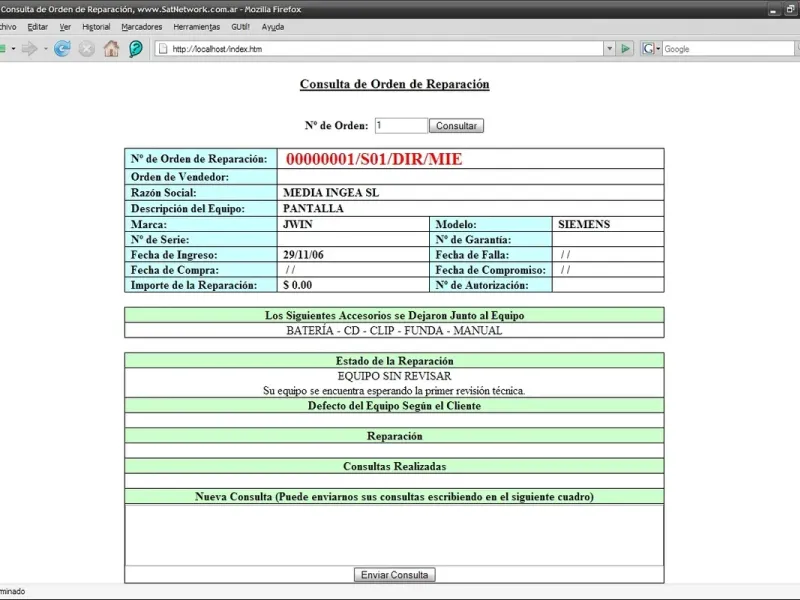Open the back-history dropdown arrow
This screenshot has height=600, width=800.
point(13,49)
